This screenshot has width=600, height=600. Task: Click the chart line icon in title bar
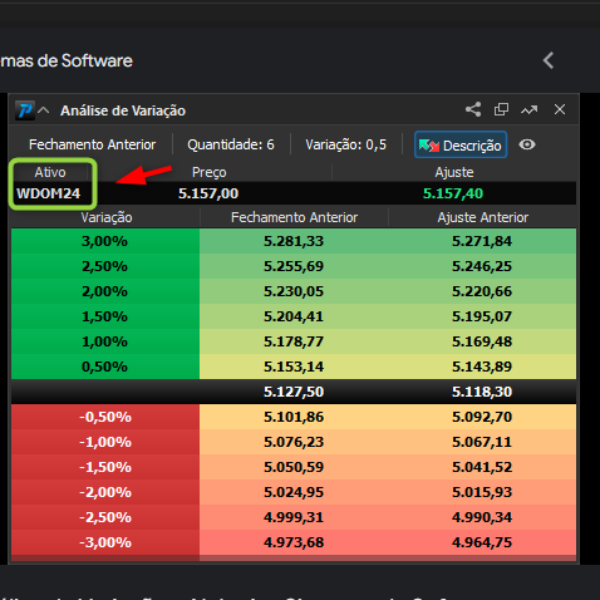click(x=529, y=110)
